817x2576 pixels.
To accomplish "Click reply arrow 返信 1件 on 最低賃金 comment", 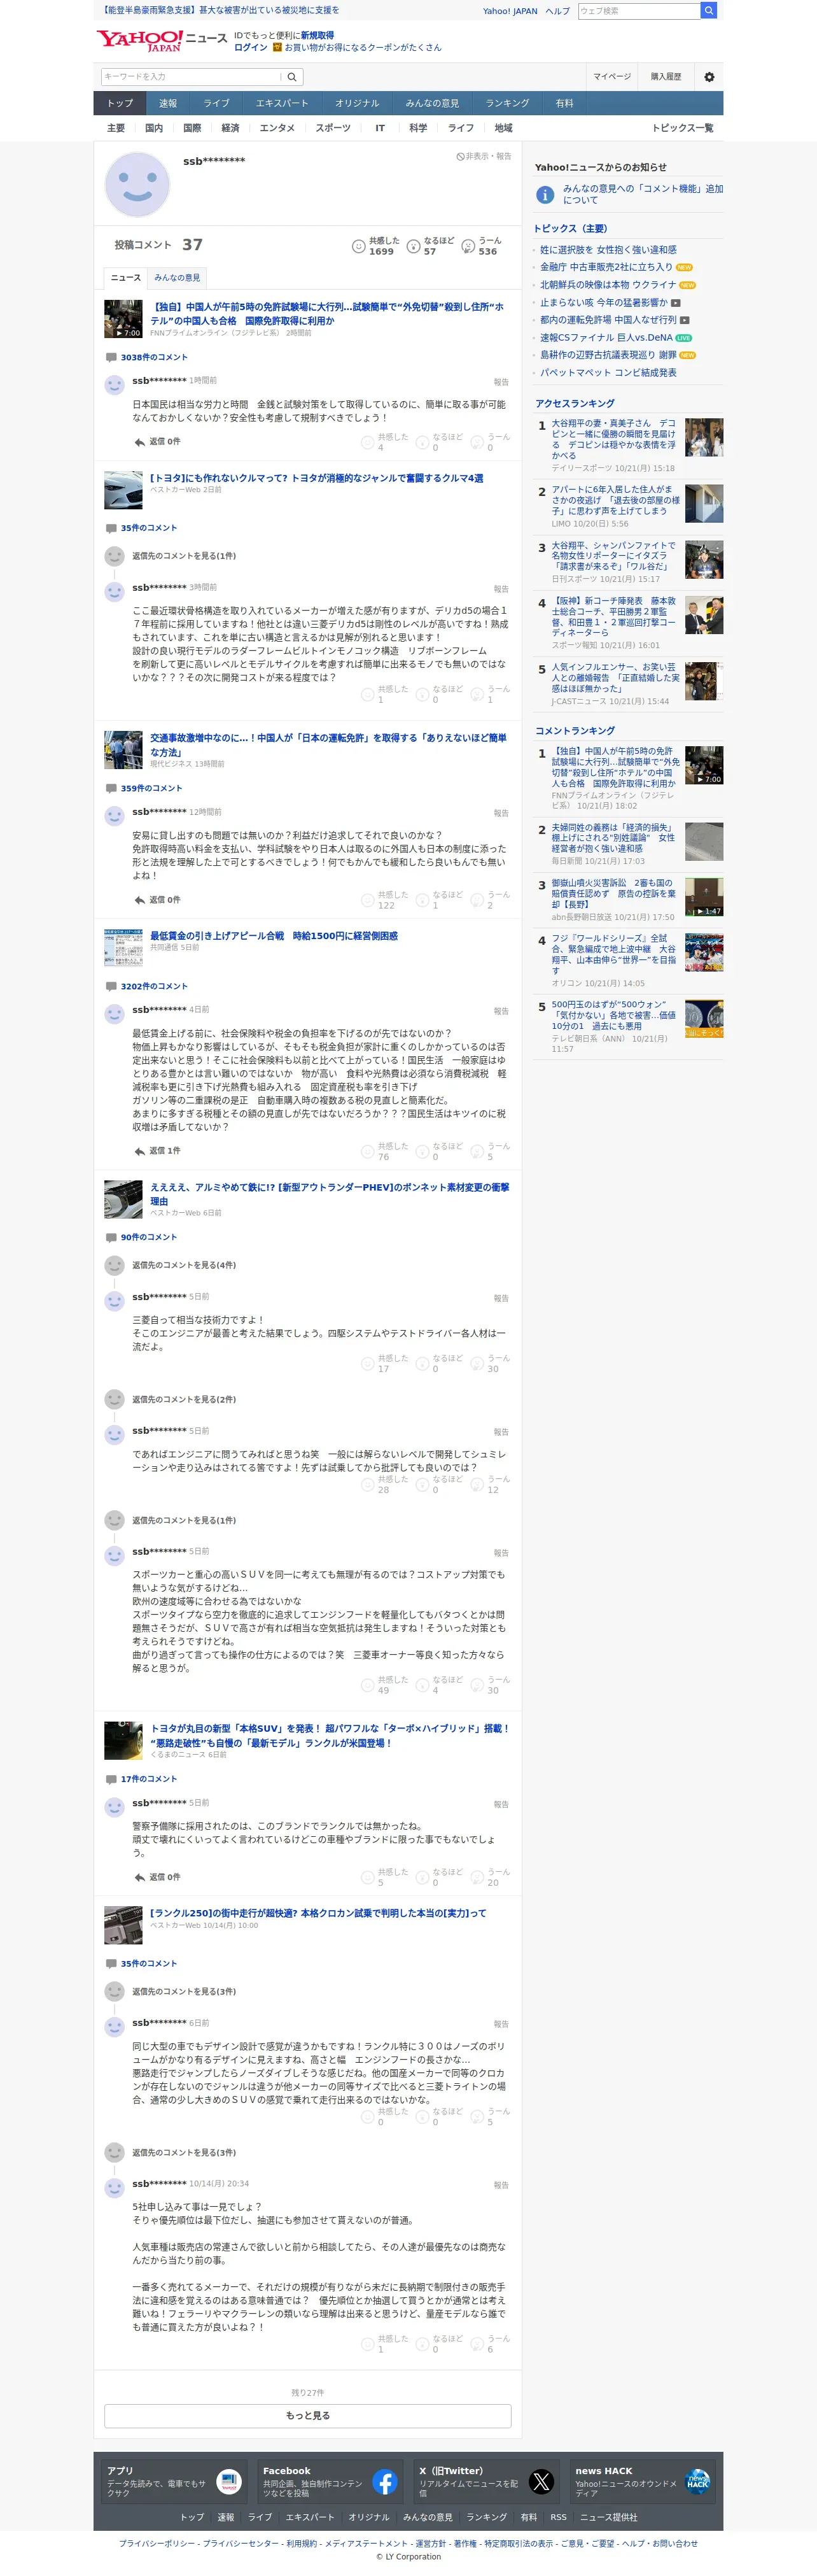I will click(x=139, y=1151).
